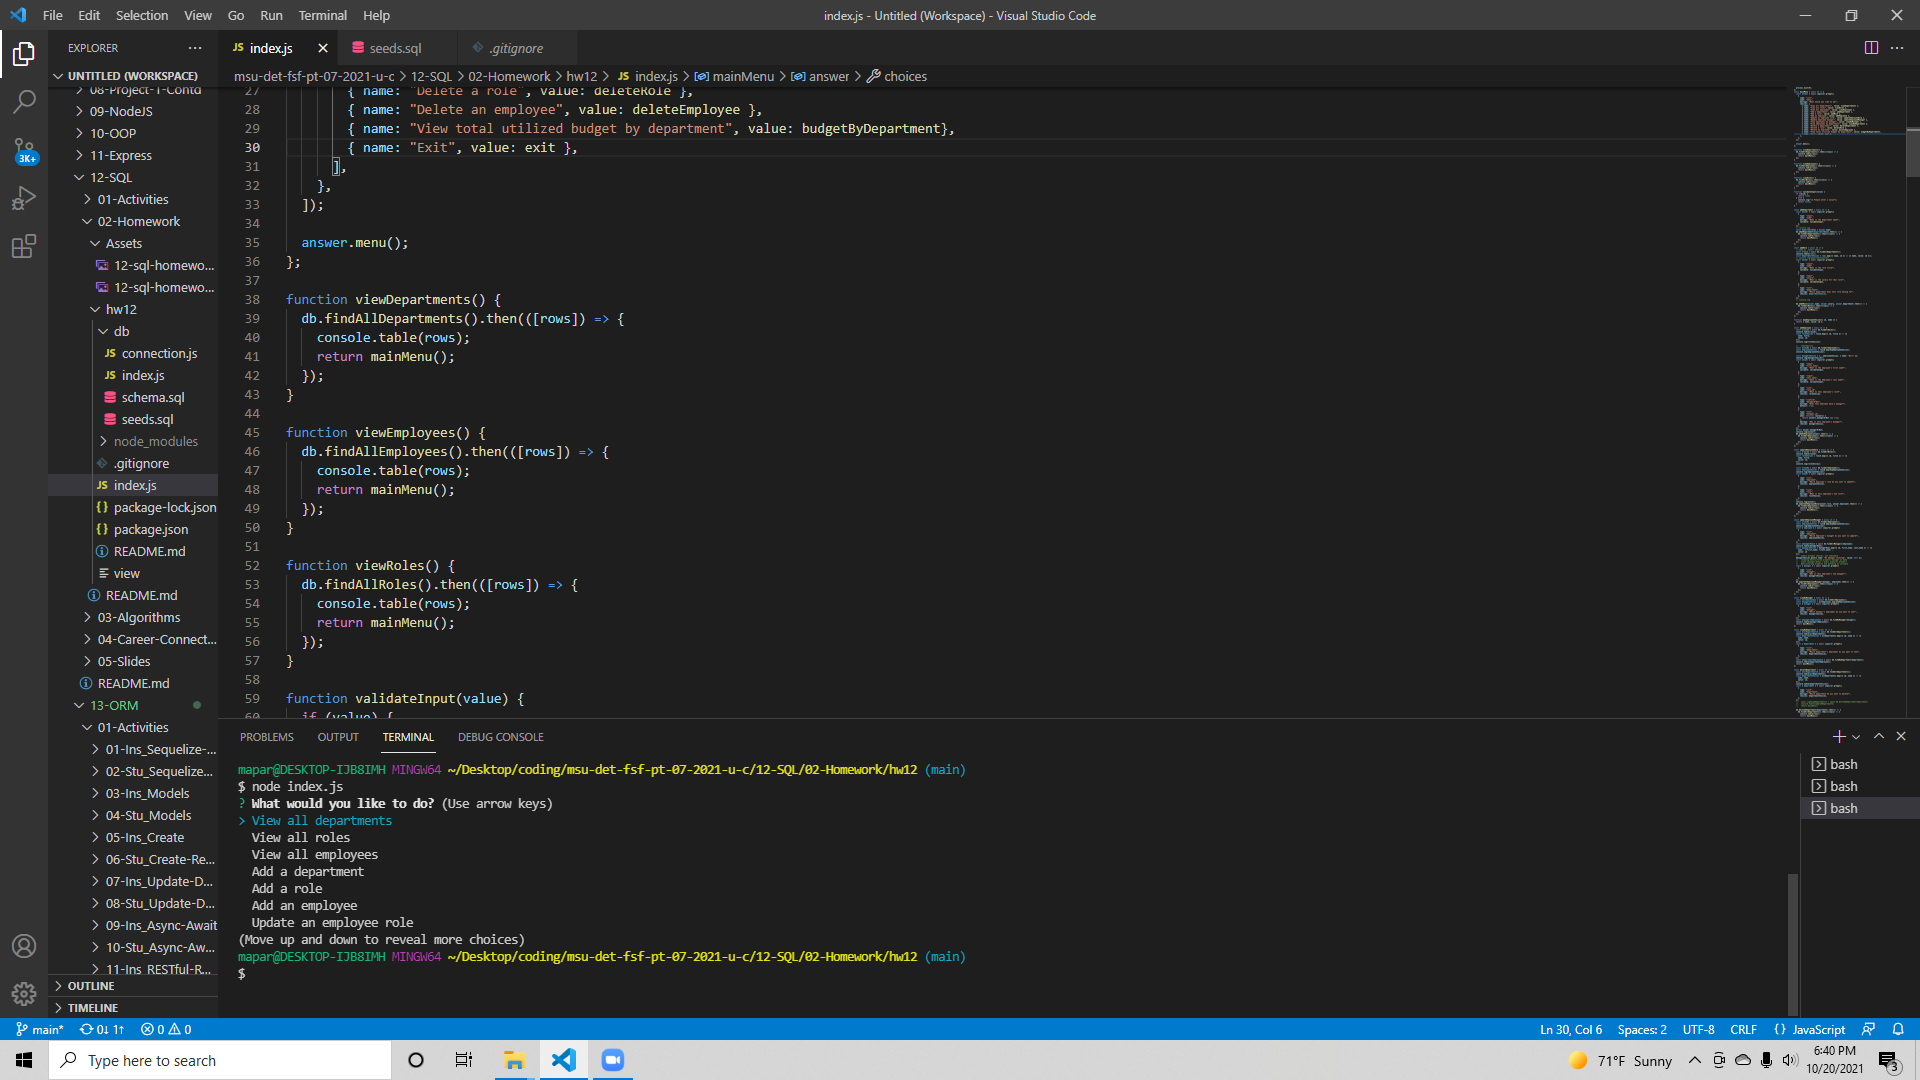Open the Accounts icon near bottom of activity bar
The width and height of the screenshot is (1920, 1080).
pos(24,946)
